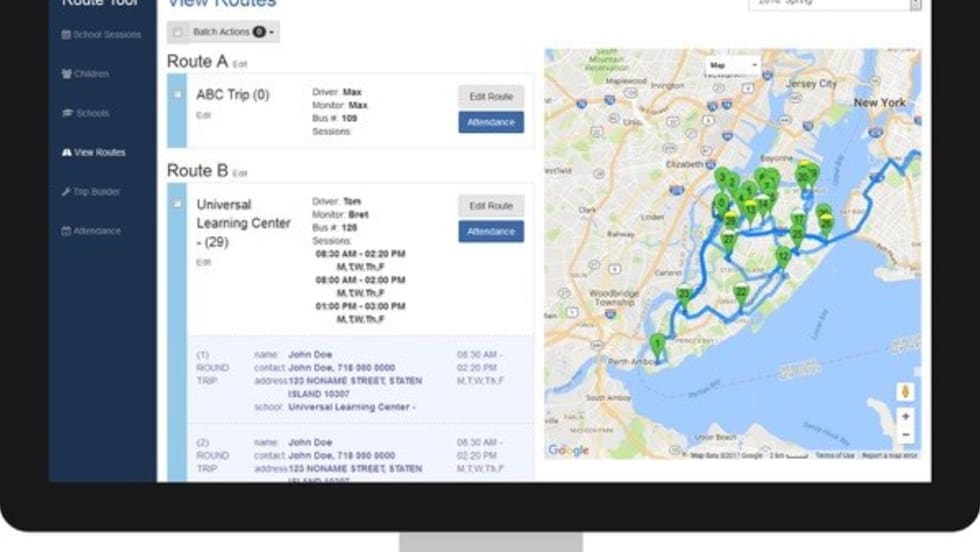Image resolution: width=980 pixels, height=552 pixels.
Task: Open View Routes in the sidebar
Action: 99,152
